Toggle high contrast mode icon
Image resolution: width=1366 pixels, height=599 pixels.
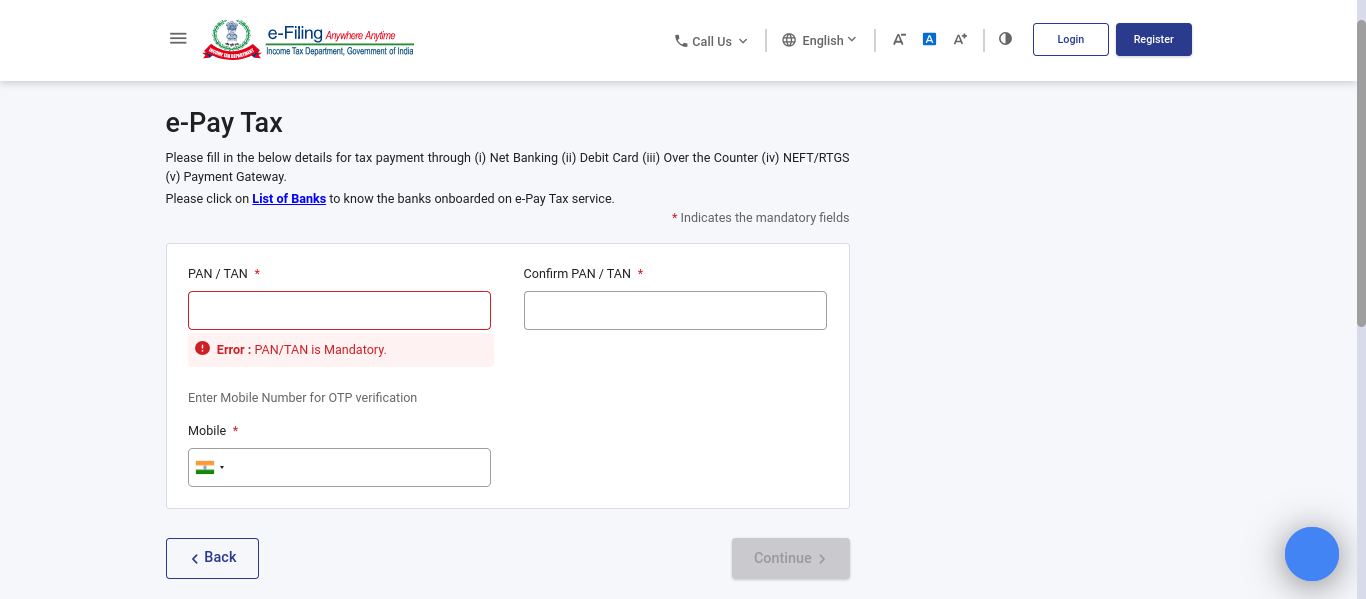tap(1005, 39)
